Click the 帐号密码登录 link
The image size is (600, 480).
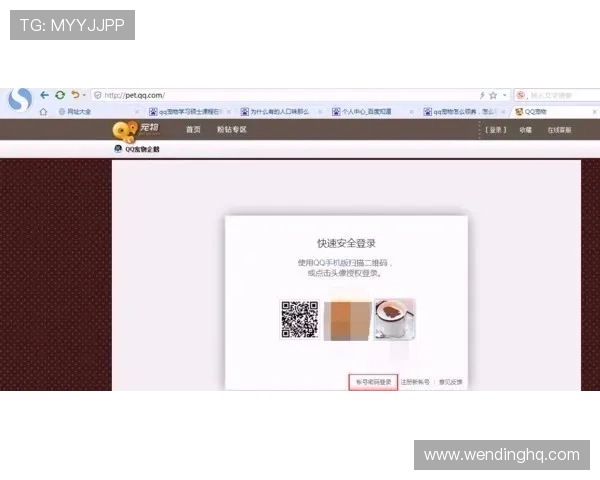click(373, 382)
